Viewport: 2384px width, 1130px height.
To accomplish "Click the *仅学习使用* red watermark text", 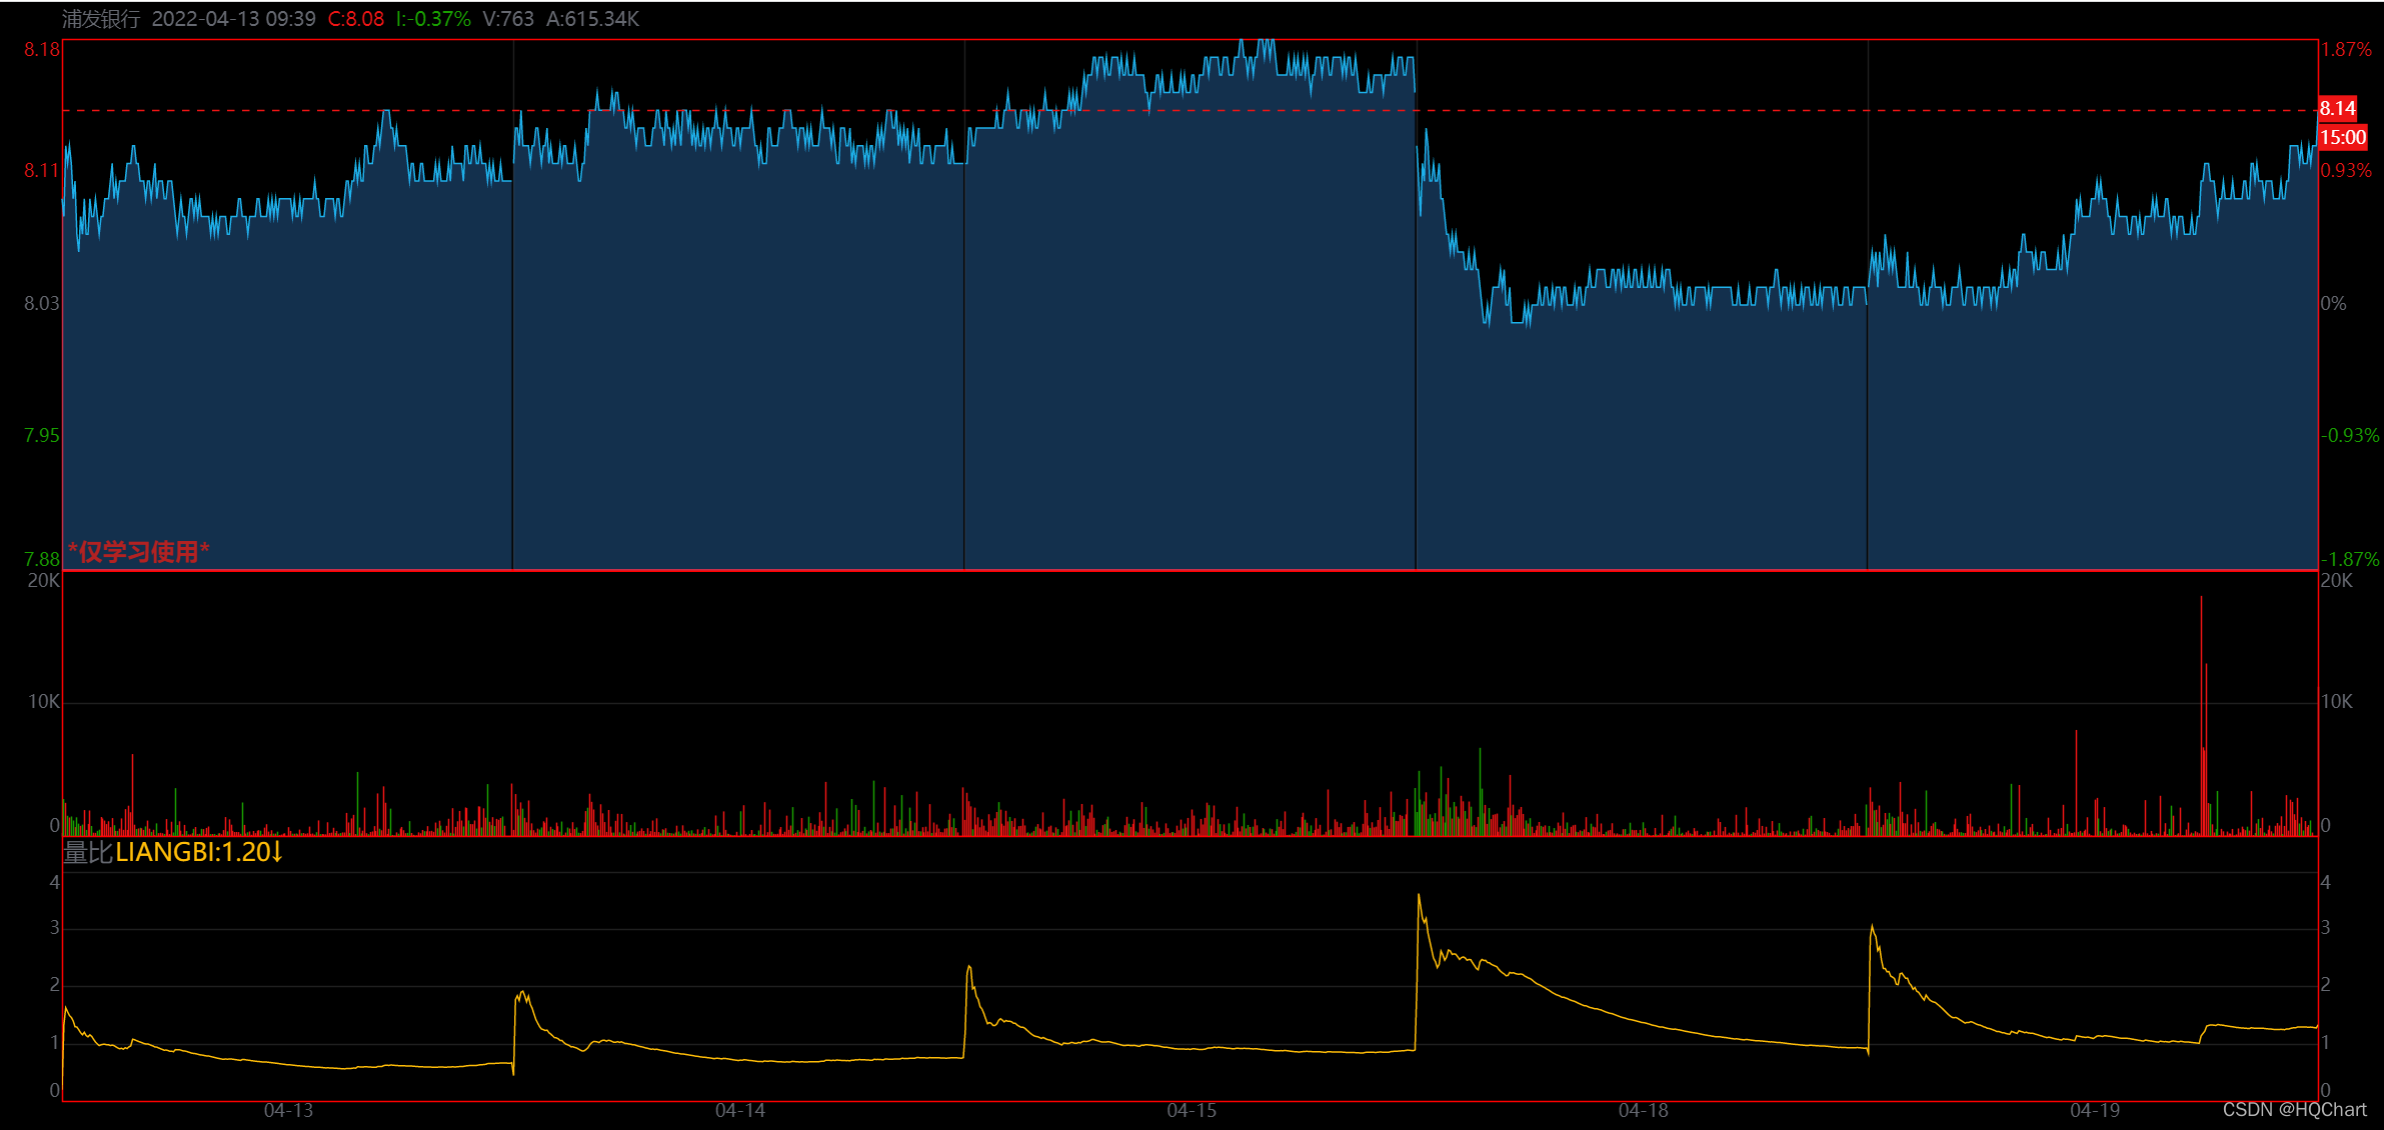I will coord(138,552).
